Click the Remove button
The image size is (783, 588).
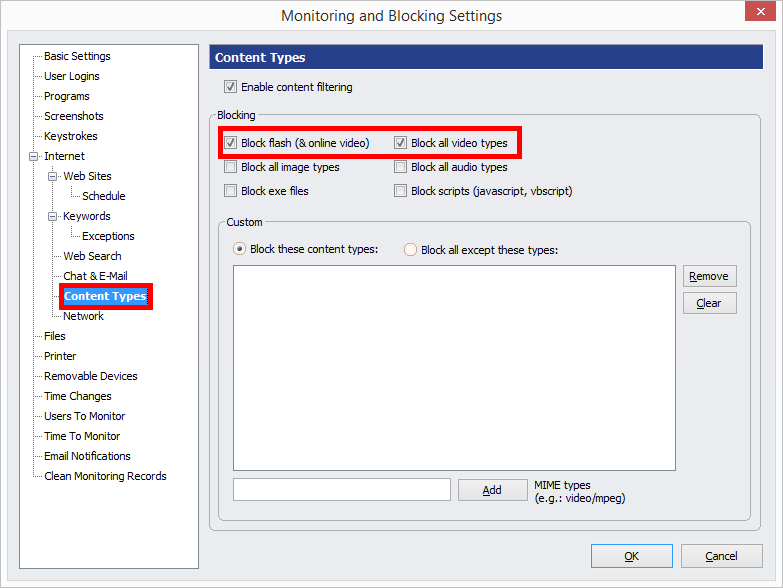(710, 276)
